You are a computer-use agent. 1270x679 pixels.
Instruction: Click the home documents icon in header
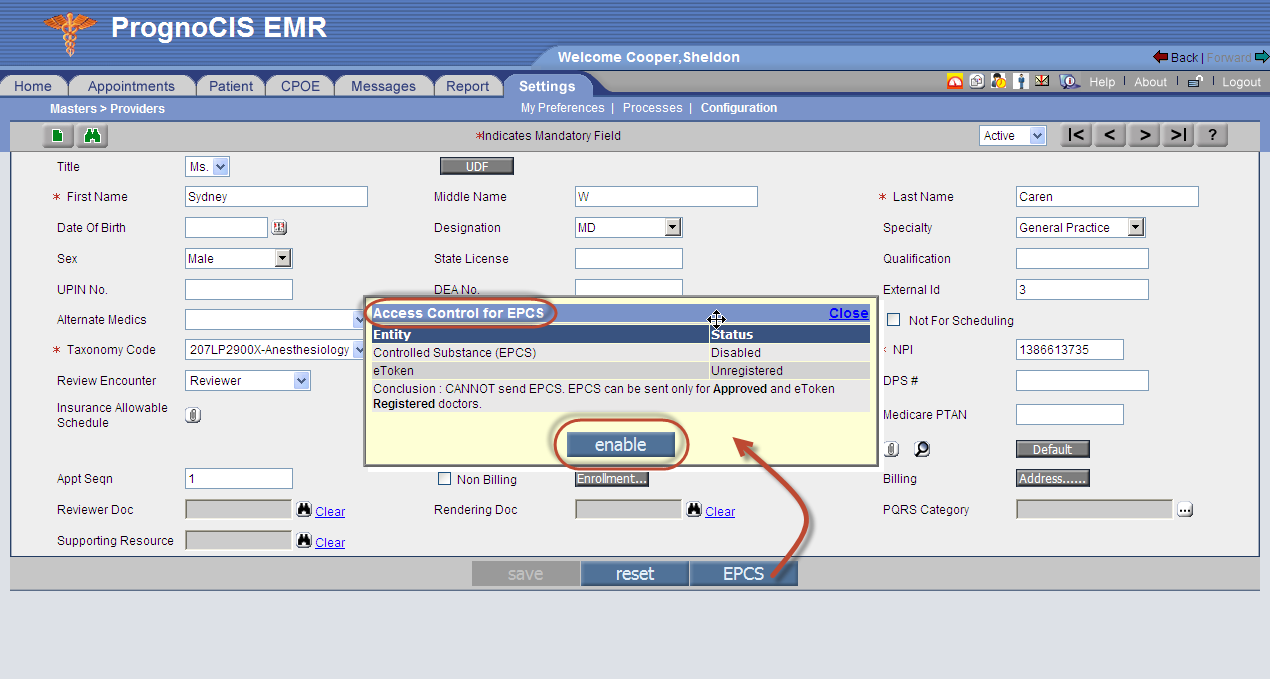[977, 82]
